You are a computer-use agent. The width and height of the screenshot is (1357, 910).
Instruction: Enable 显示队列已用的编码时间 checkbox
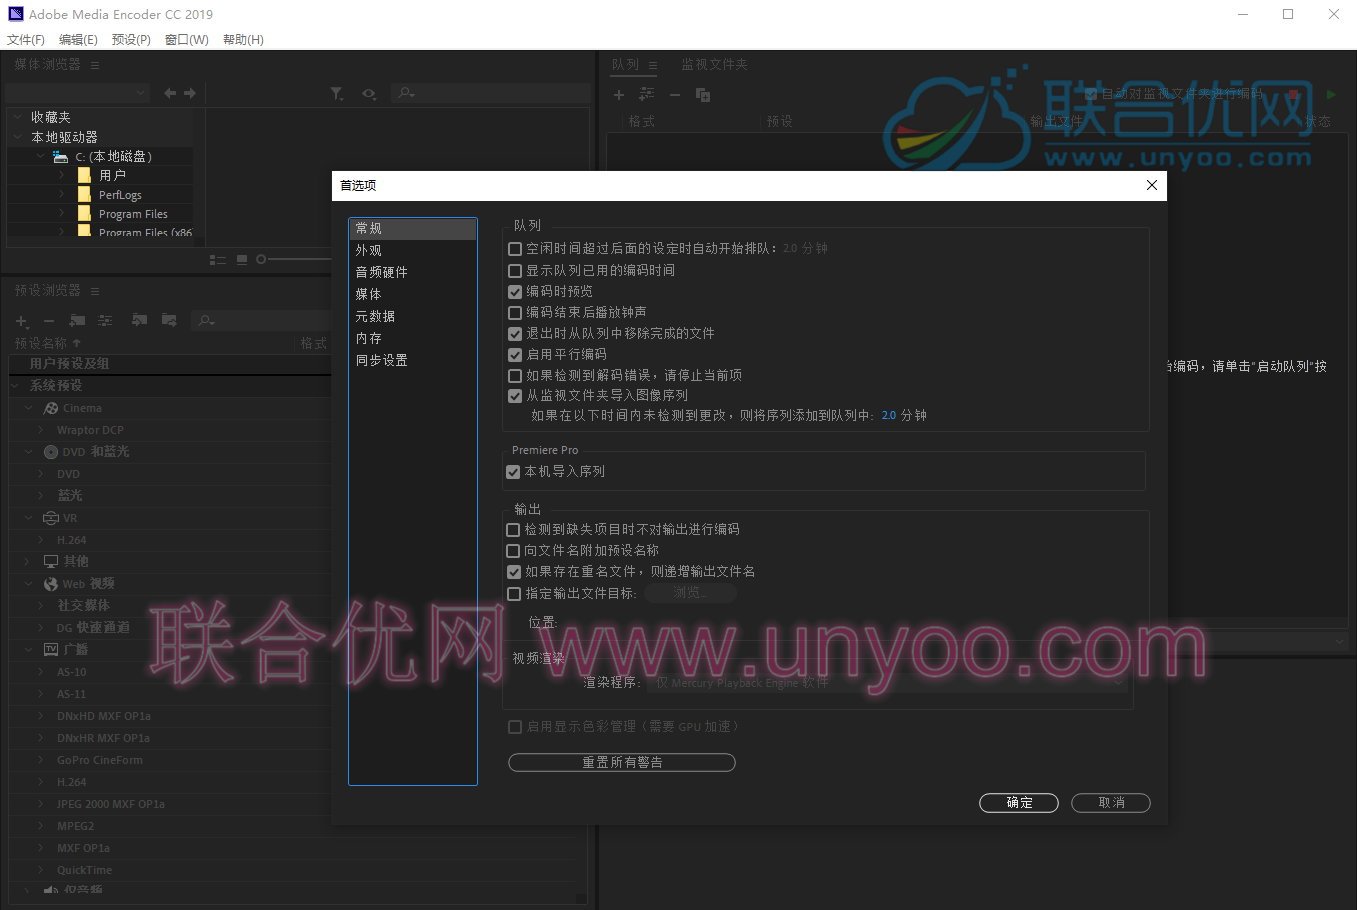515,271
